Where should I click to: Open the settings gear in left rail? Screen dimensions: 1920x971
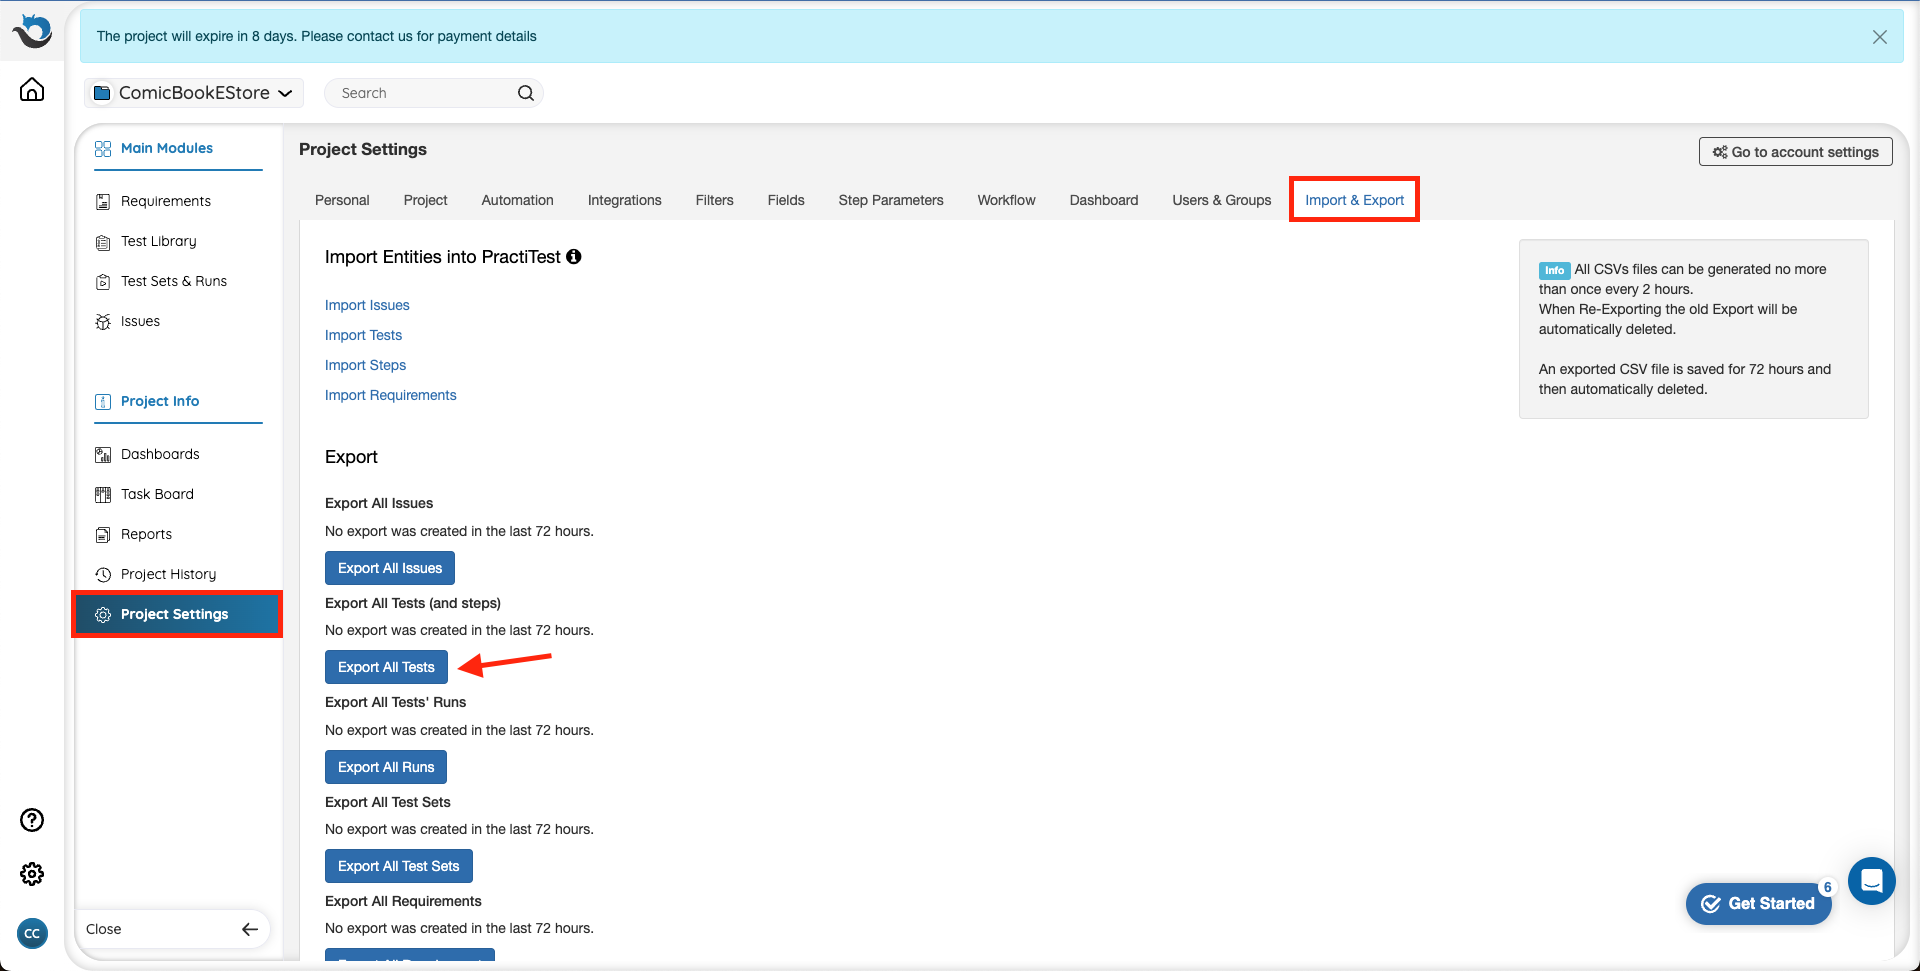tap(32, 874)
